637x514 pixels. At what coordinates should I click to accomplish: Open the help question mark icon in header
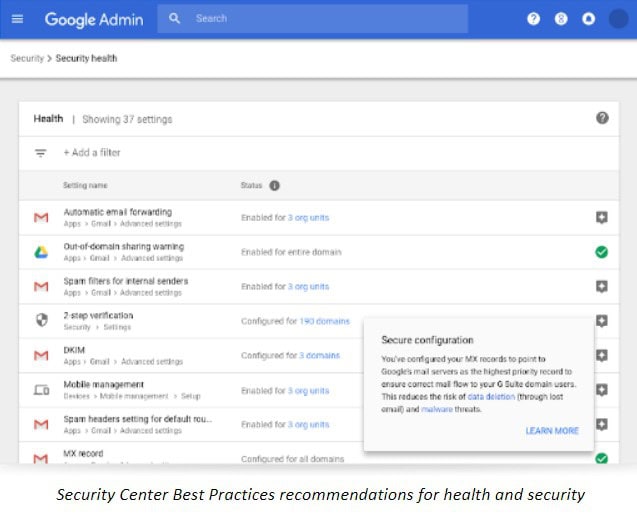click(533, 19)
